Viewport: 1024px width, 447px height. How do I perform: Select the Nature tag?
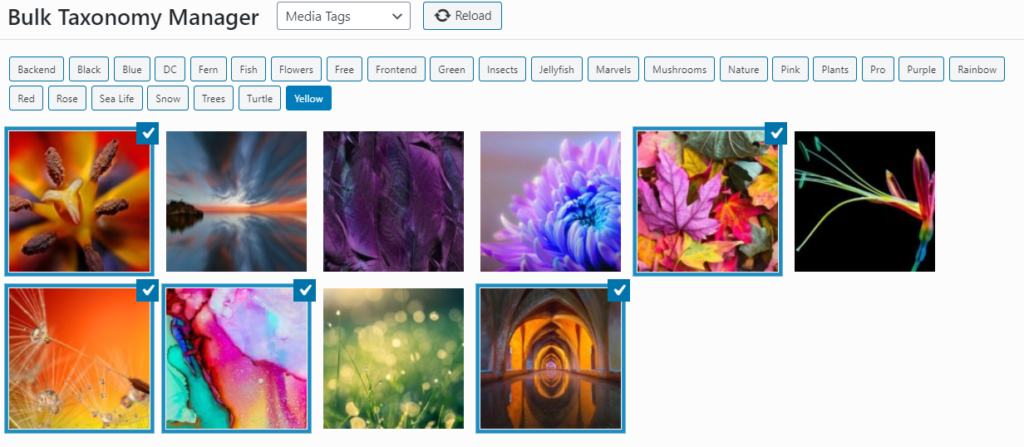click(x=744, y=69)
